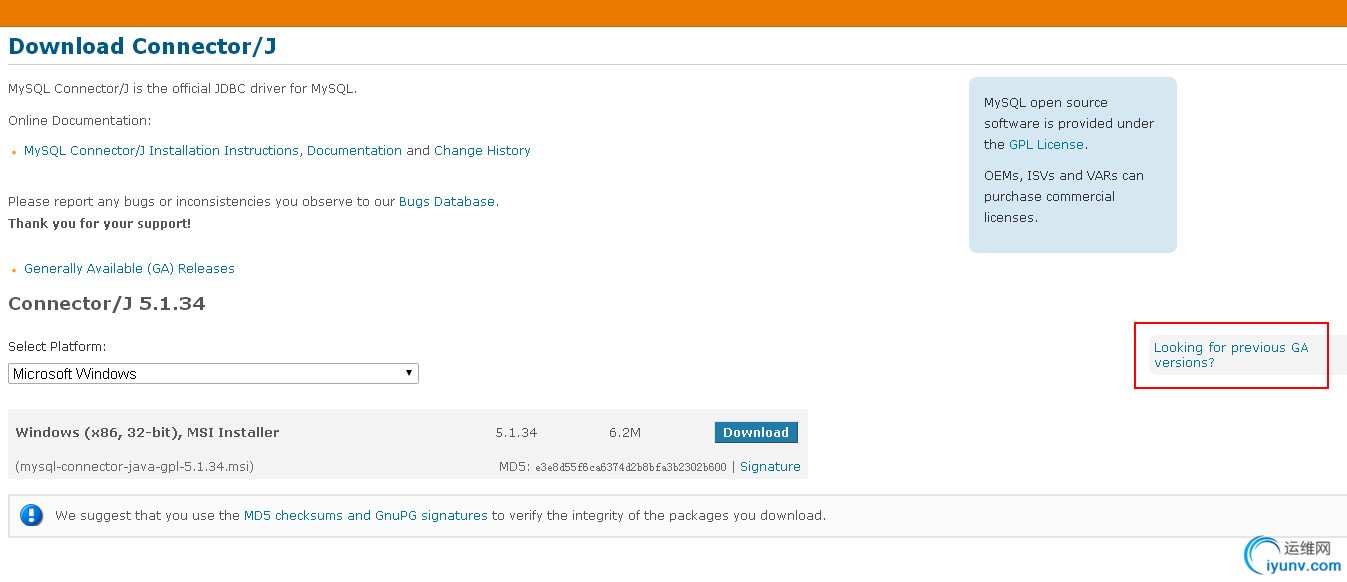Click the Connector/J 5.1.34 version heading
This screenshot has width=1347, height=582.
point(107,304)
